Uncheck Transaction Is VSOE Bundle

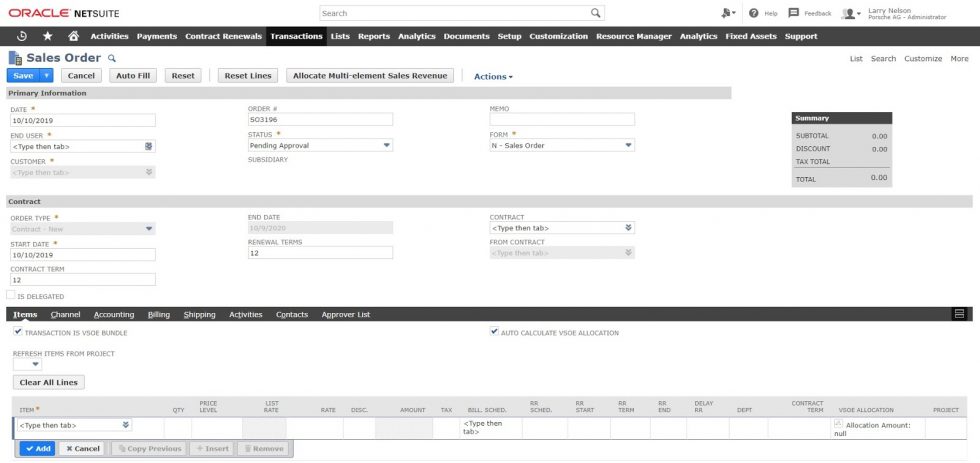(x=18, y=332)
